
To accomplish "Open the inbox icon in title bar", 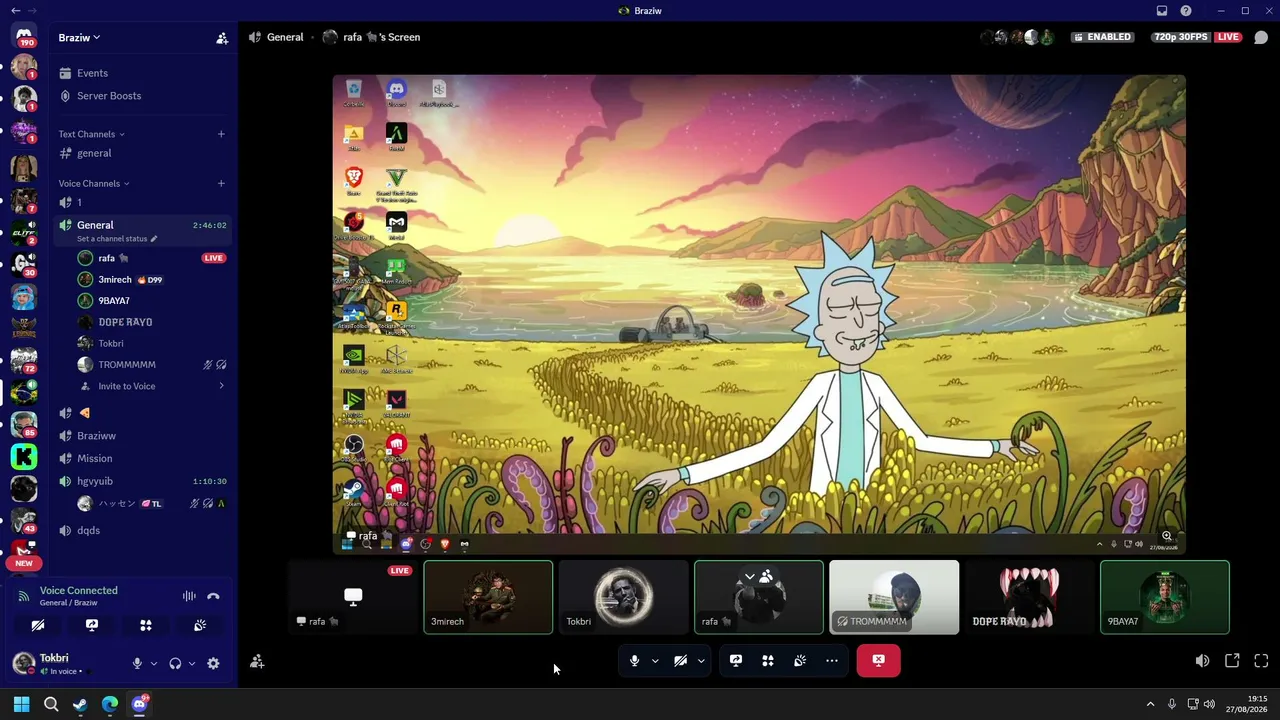I will click(x=1162, y=11).
